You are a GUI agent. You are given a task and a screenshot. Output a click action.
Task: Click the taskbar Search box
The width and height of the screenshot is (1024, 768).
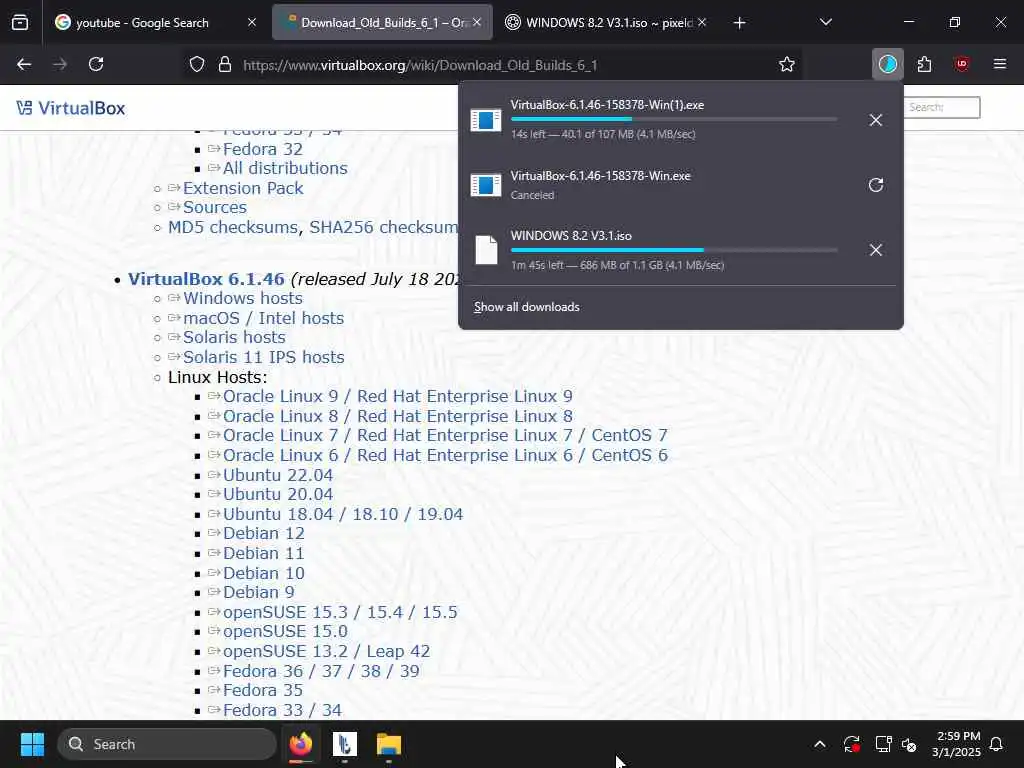(167, 744)
